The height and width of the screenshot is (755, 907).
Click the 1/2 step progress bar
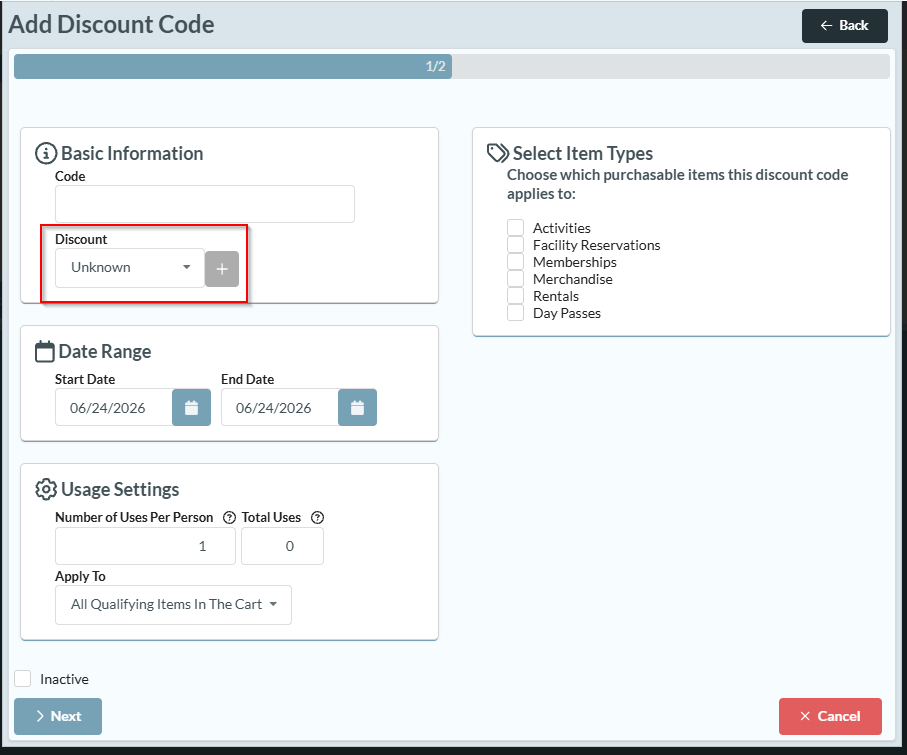tap(452, 67)
